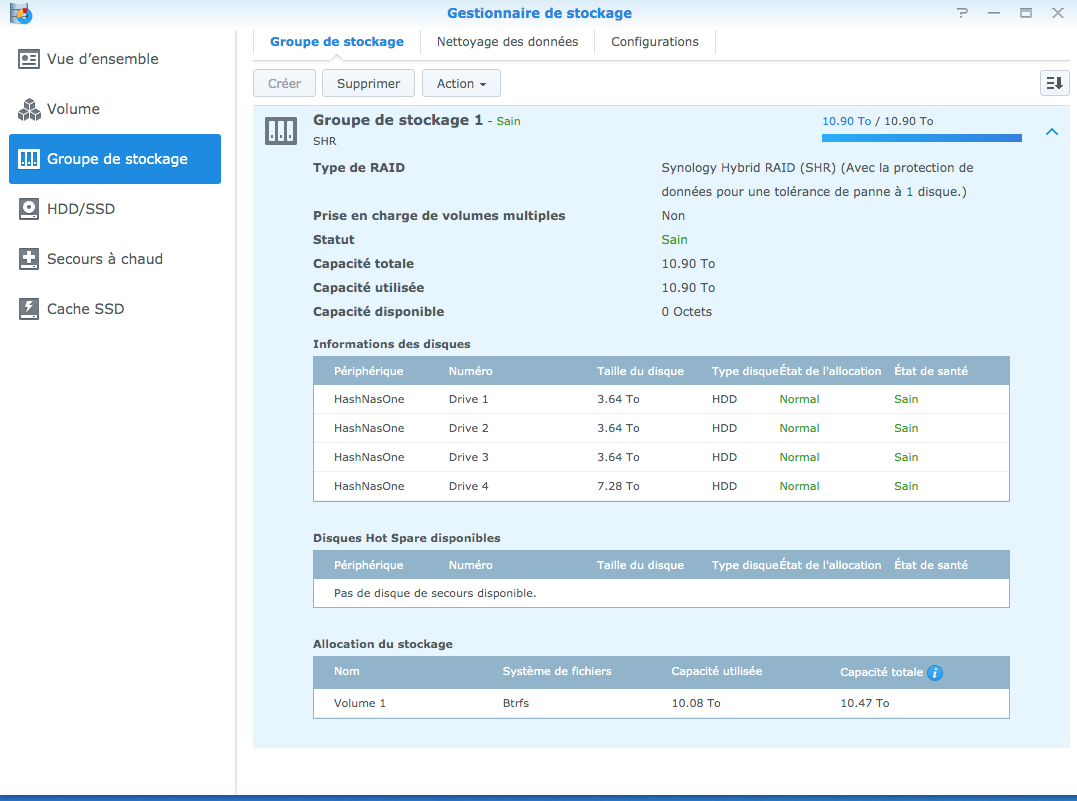1077x801 pixels.
Task: Click the Créer button
Action: pyautogui.click(x=284, y=84)
